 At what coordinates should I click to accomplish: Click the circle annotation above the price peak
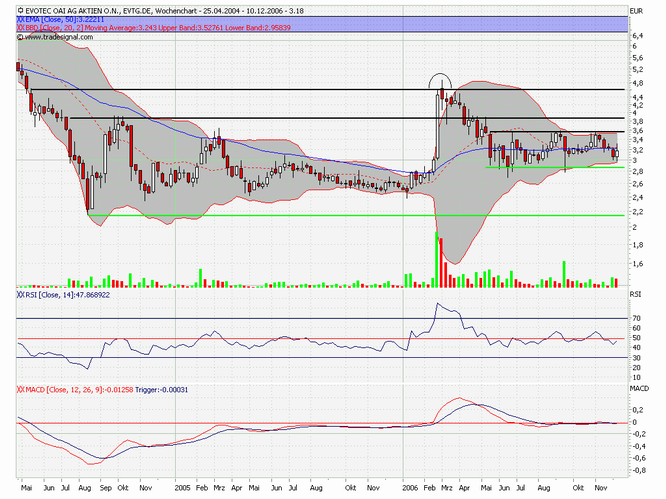(440, 82)
